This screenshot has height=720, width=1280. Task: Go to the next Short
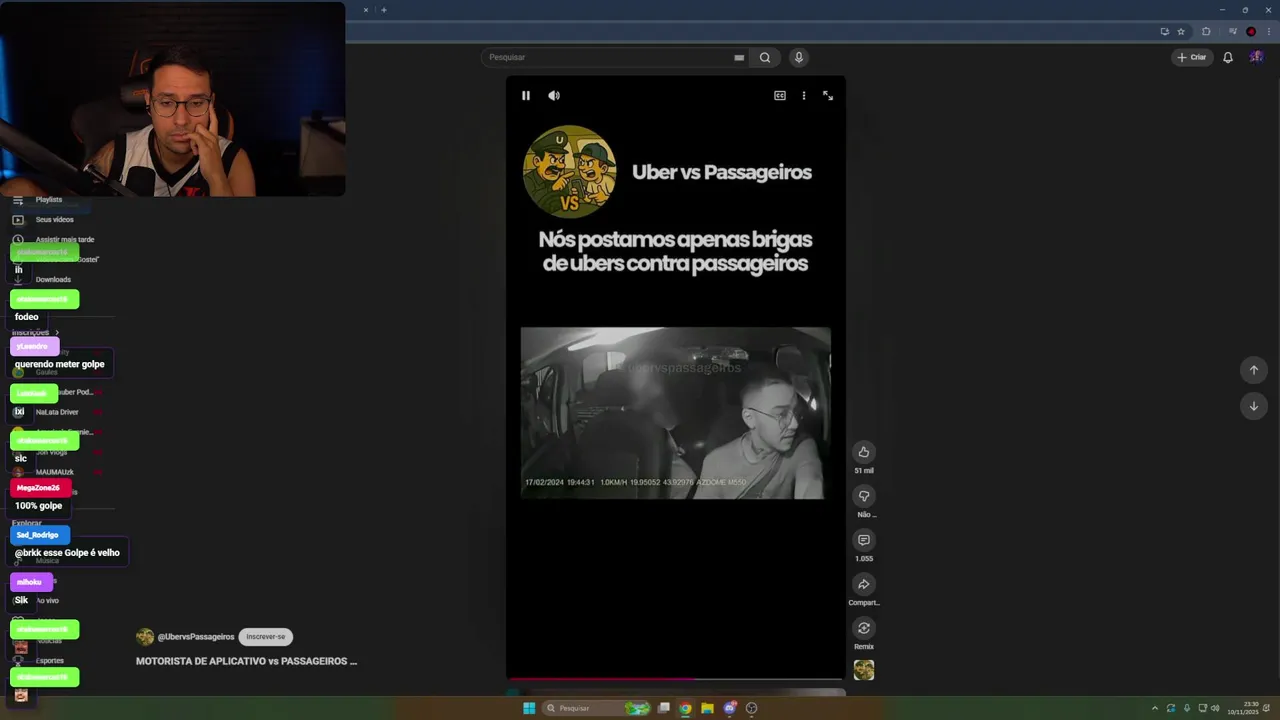[1254, 406]
